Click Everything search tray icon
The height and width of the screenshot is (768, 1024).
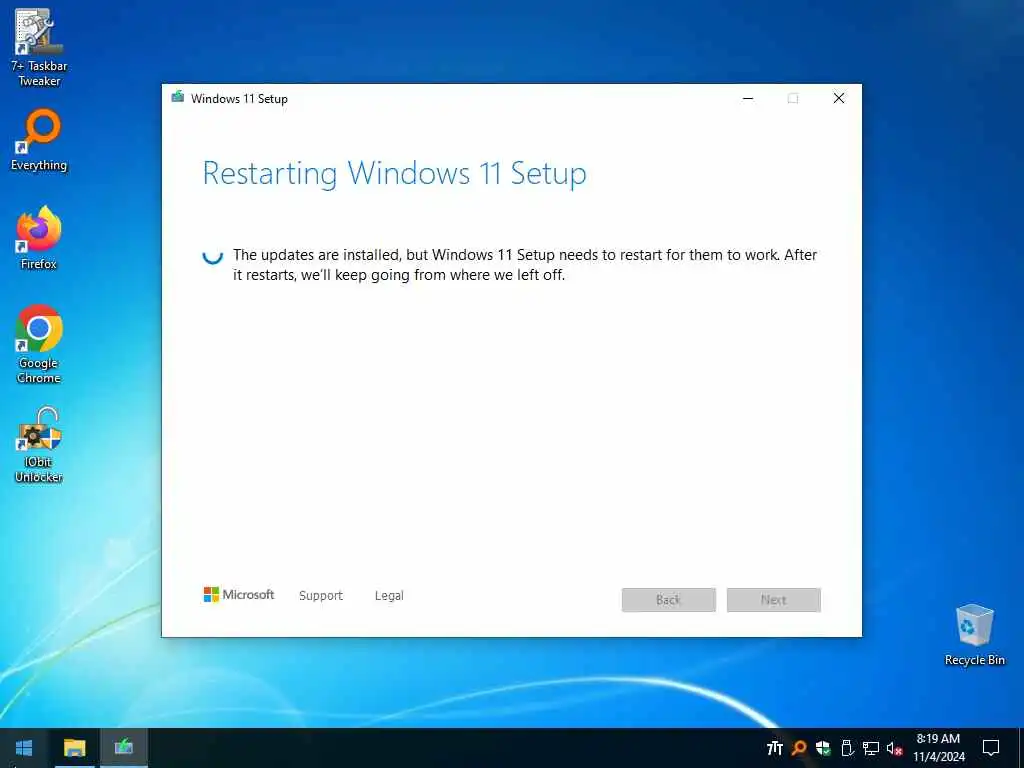pos(799,748)
